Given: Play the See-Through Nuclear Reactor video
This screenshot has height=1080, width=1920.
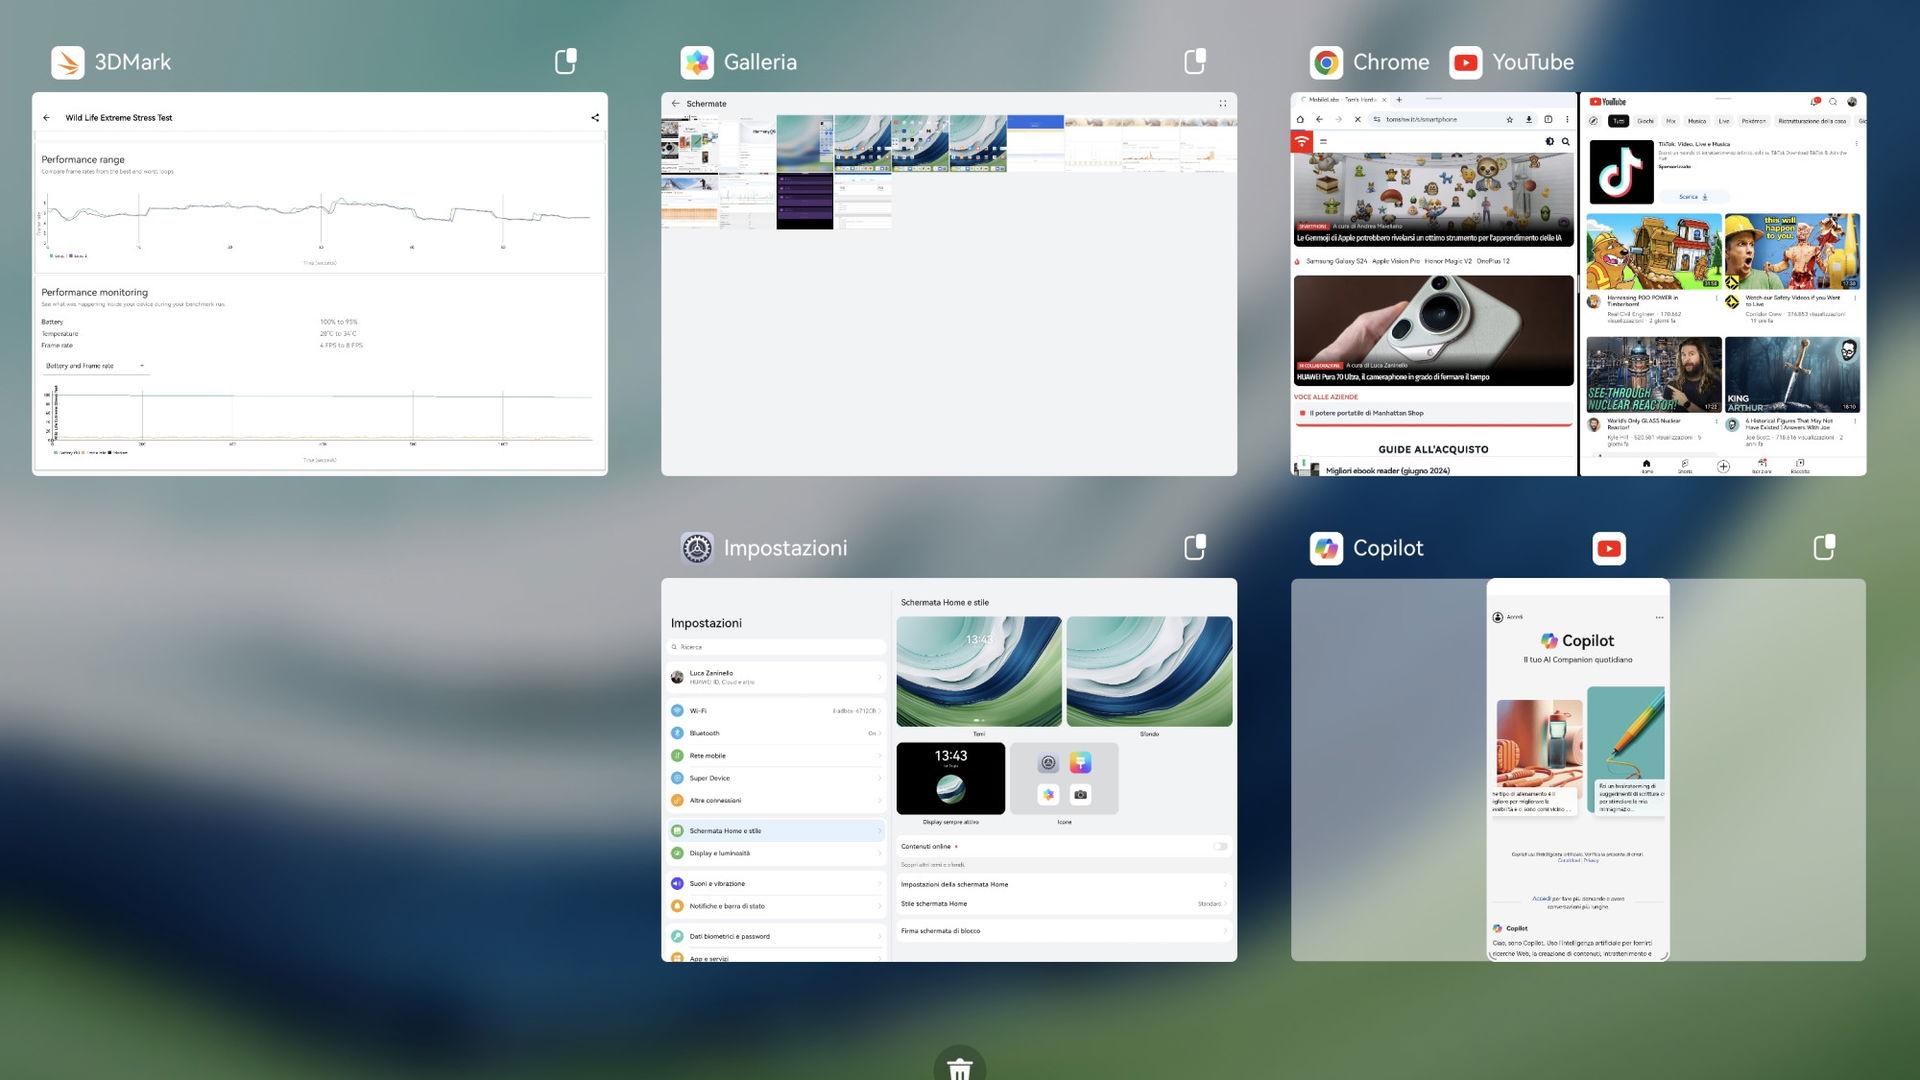Looking at the screenshot, I should click(x=1654, y=374).
